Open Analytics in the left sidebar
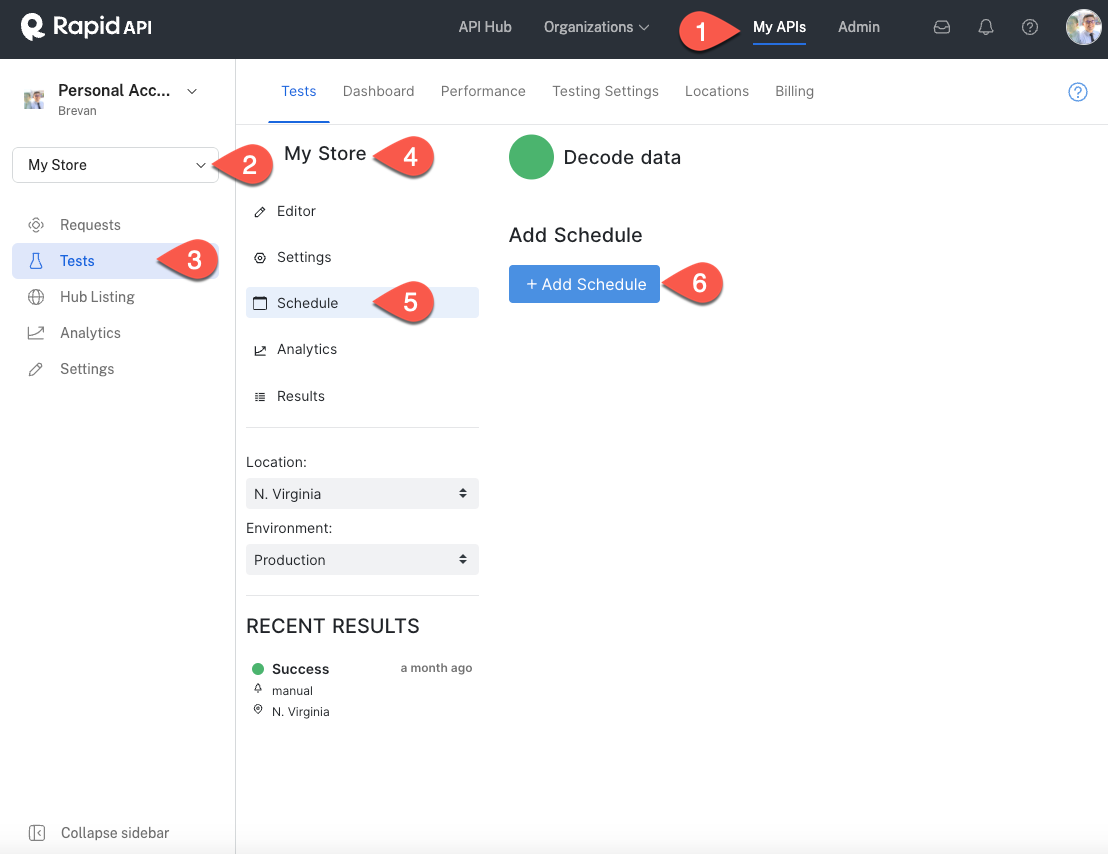The height and width of the screenshot is (854, 1108). [x=115, y=333]
